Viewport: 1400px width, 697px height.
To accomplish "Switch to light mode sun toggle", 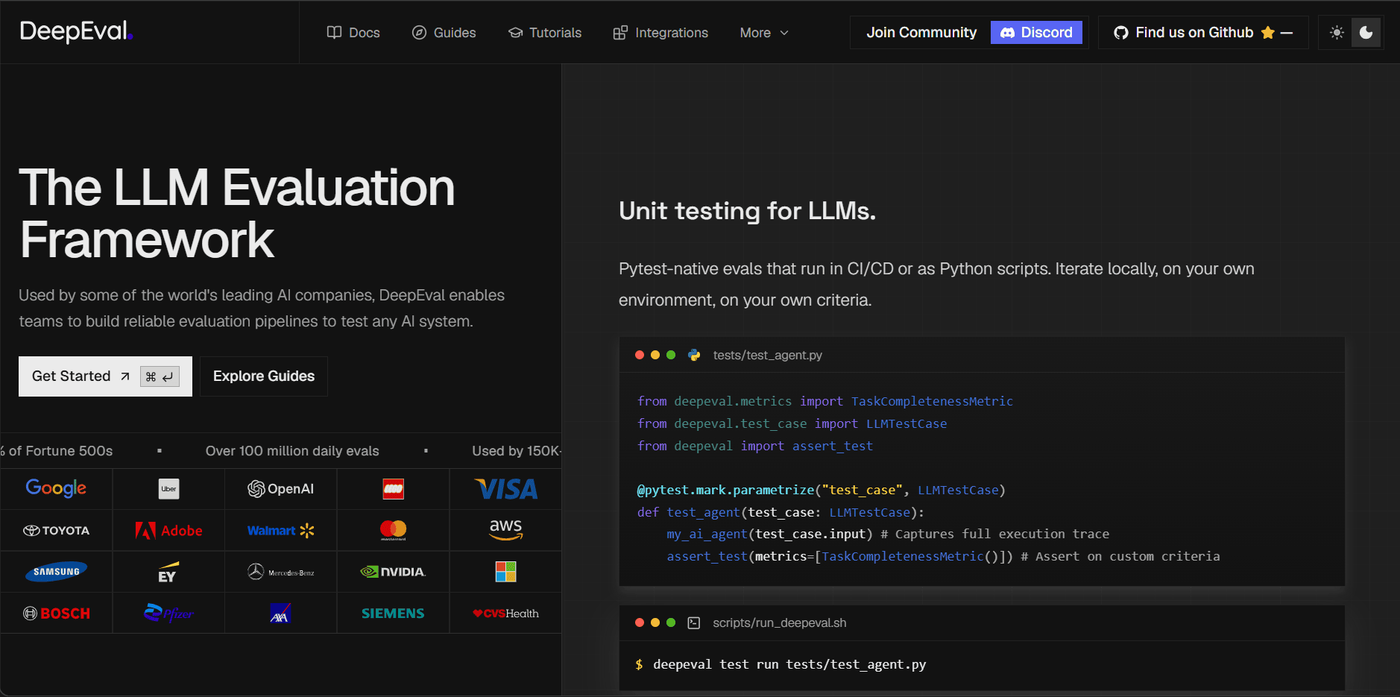I will pos(1337,33).
